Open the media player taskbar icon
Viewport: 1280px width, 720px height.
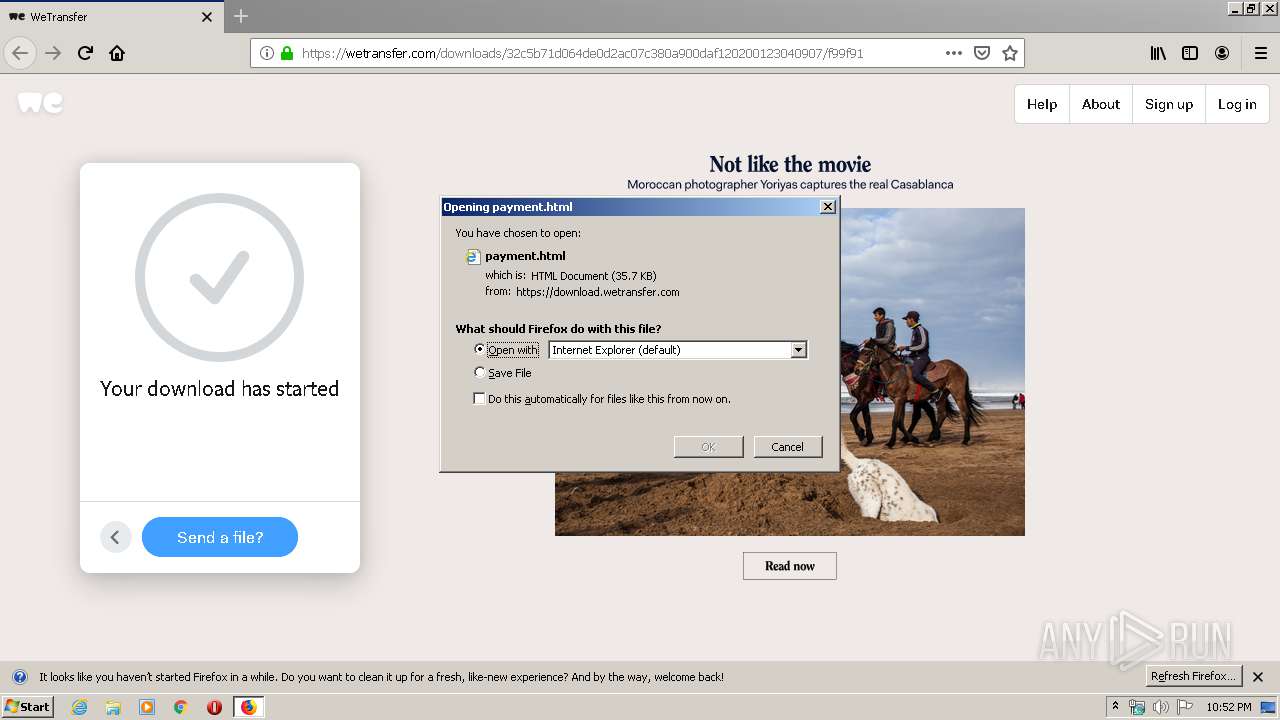(x=147, y=707)
